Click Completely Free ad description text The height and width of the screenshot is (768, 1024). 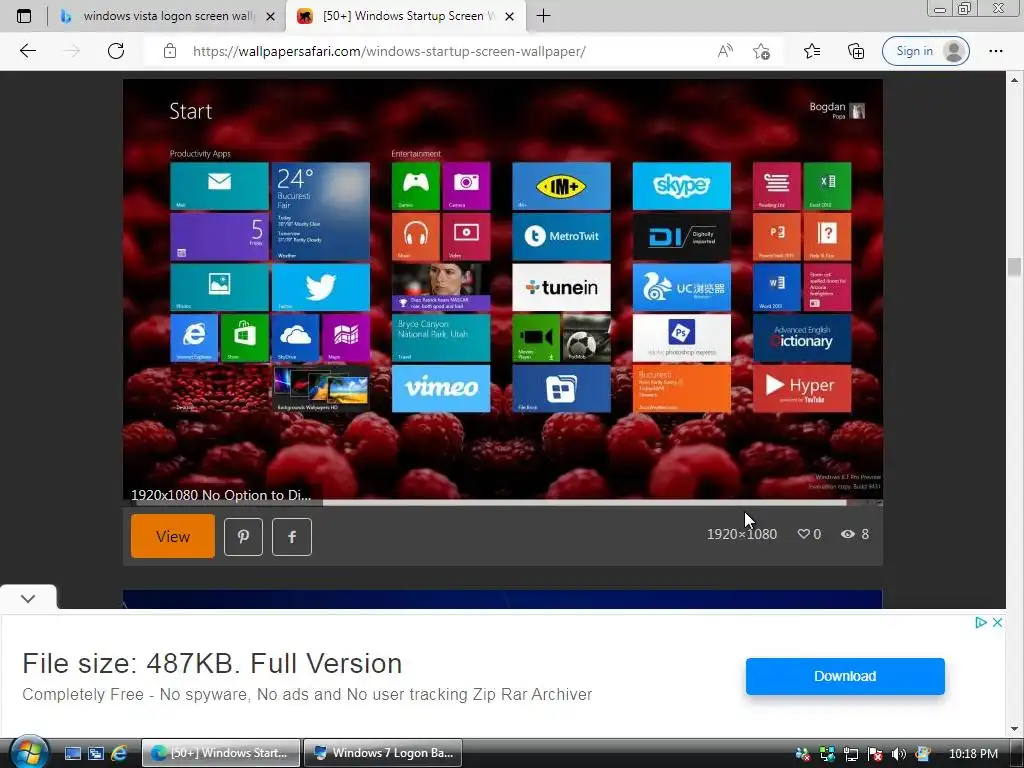(x=307, y=694)
